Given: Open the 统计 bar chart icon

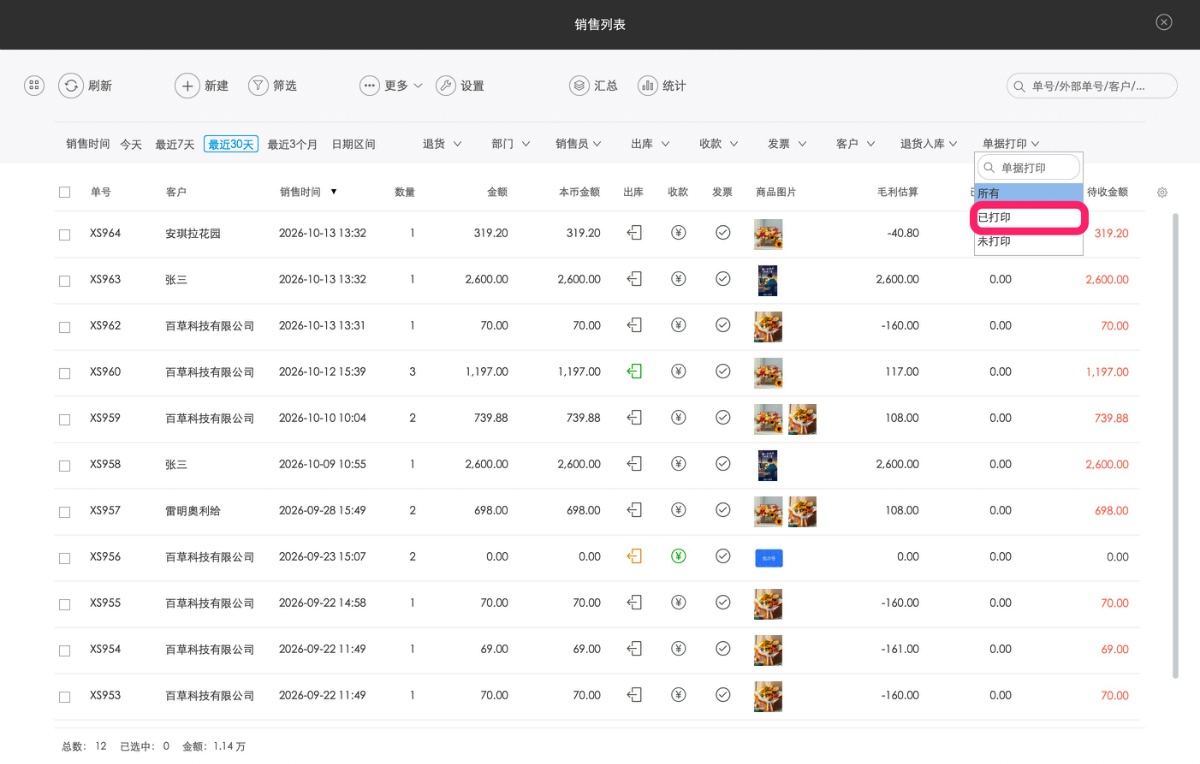Looking at the screenshot, I should (x=648, y=86).
